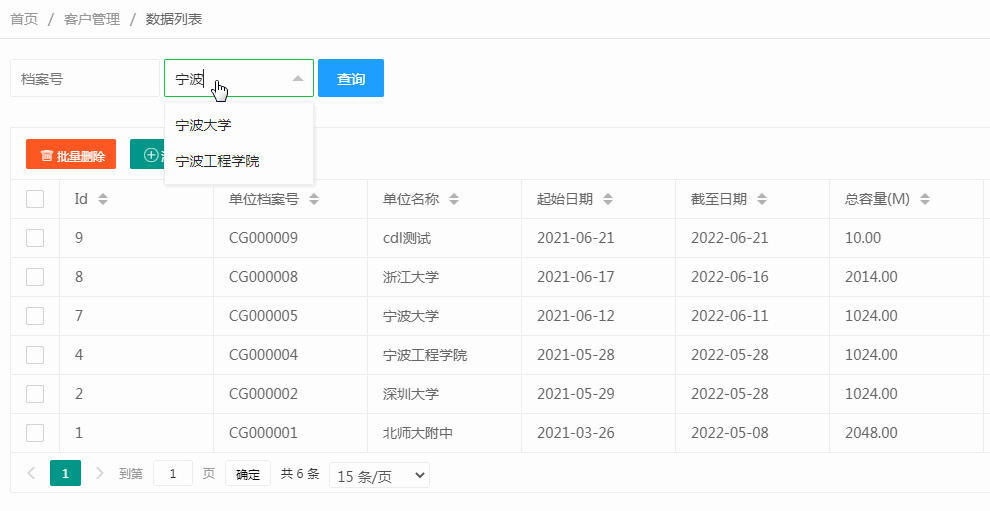Click the 确定 page jump button
Viewport: 990px width, 511px height.
tap(248, 473)
